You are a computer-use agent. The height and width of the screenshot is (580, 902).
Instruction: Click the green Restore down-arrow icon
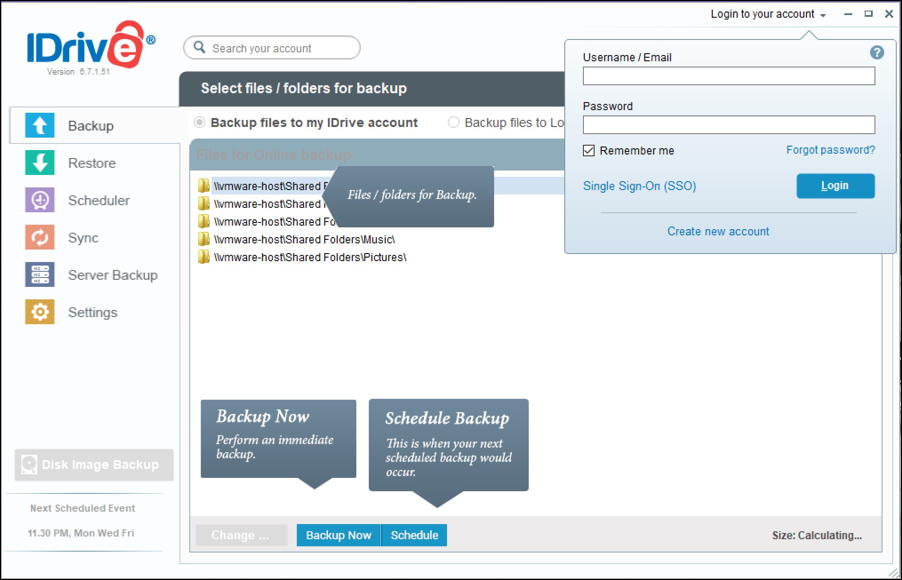coord(40,163)
